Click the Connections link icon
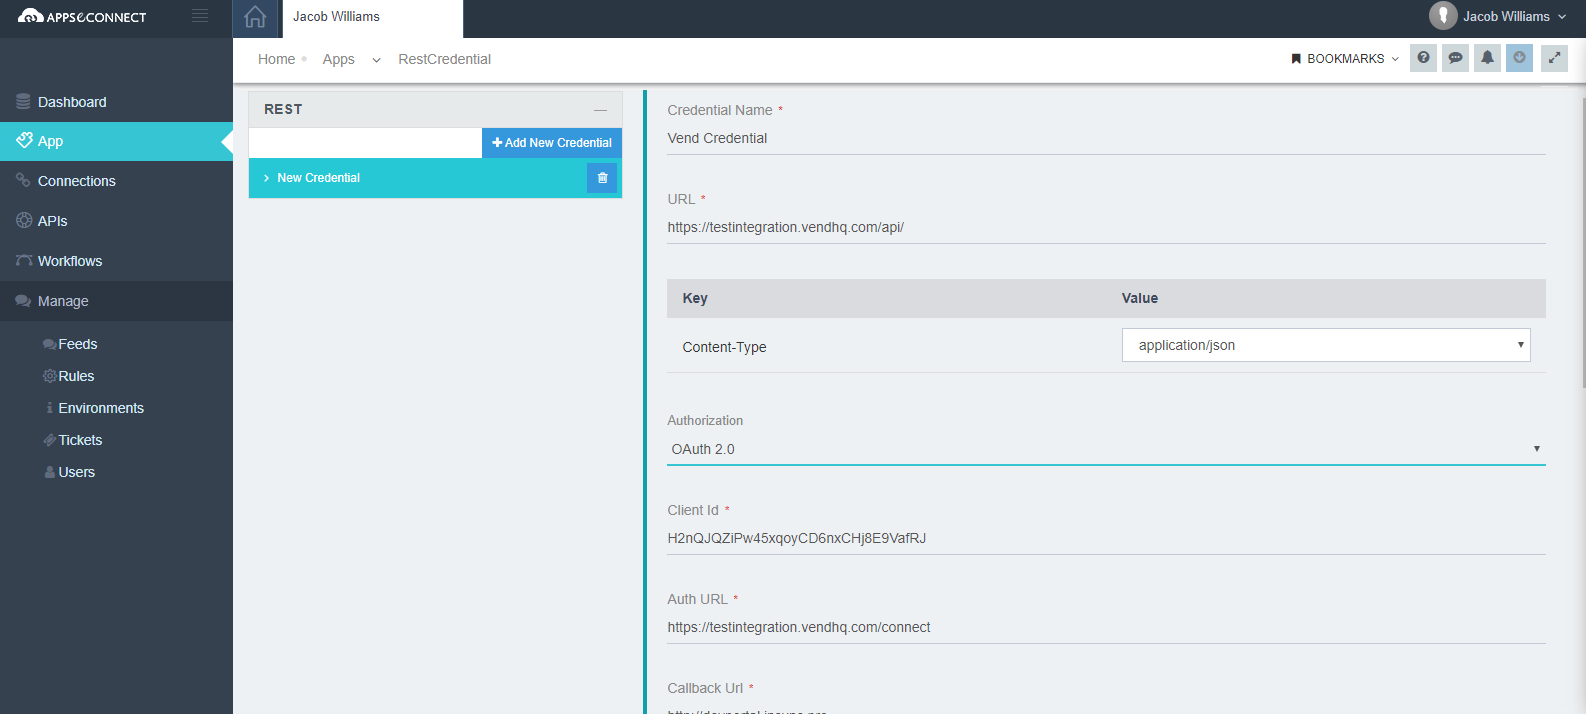This screenshot has width=1586, height=714. [x=23, y=180]
